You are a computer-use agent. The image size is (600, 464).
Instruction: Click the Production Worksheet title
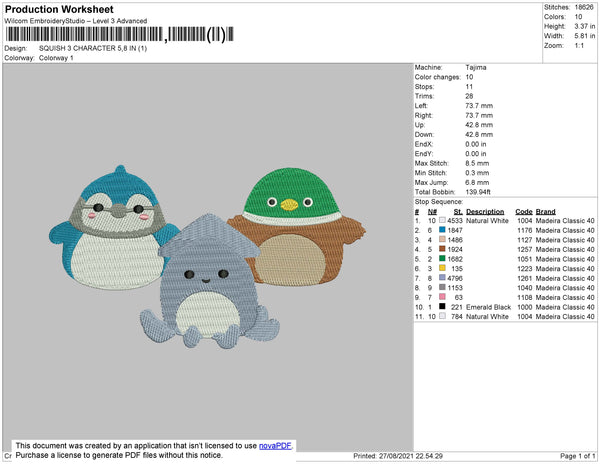click(x=59, y=10)
